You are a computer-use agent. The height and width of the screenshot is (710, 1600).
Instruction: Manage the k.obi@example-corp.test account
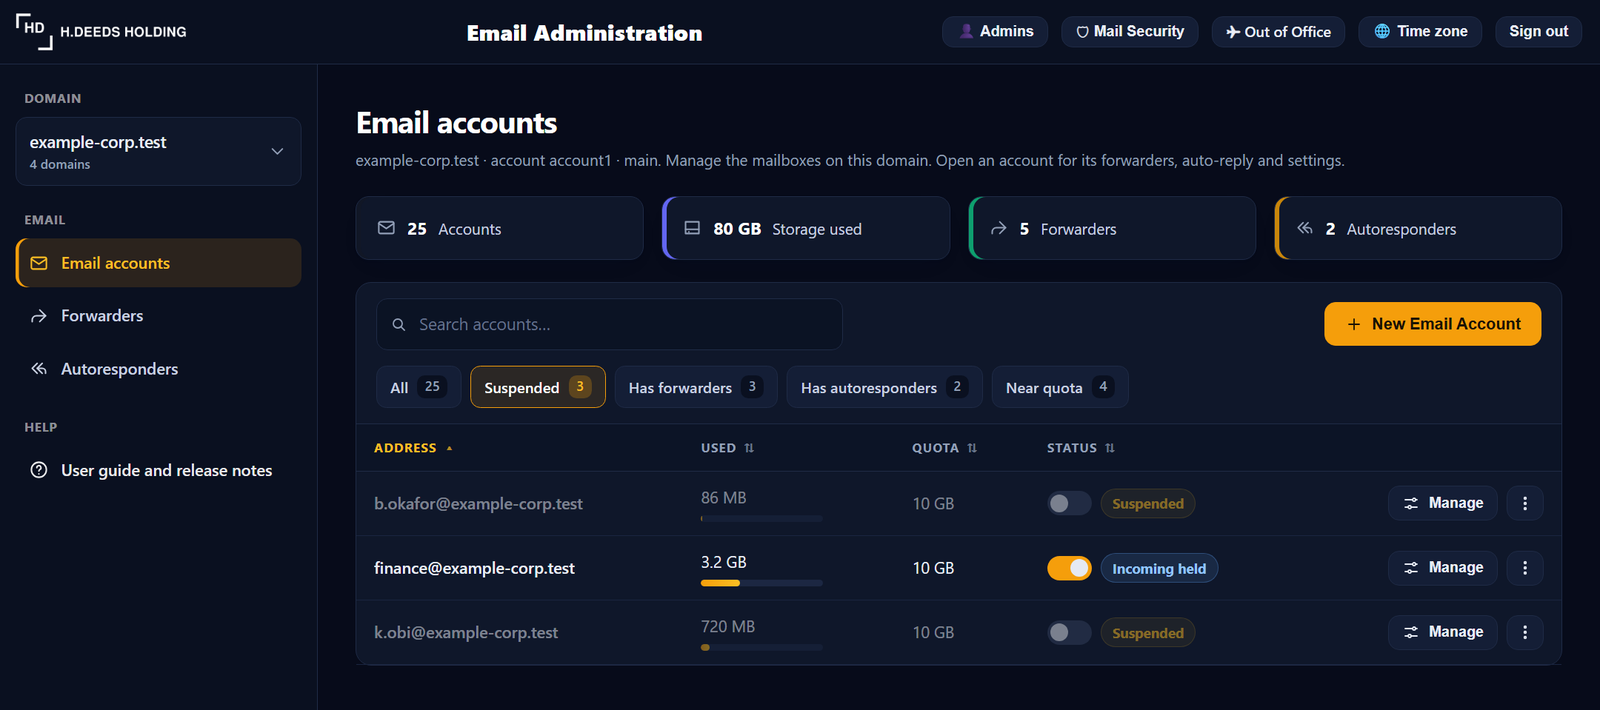coord(1442,632)
